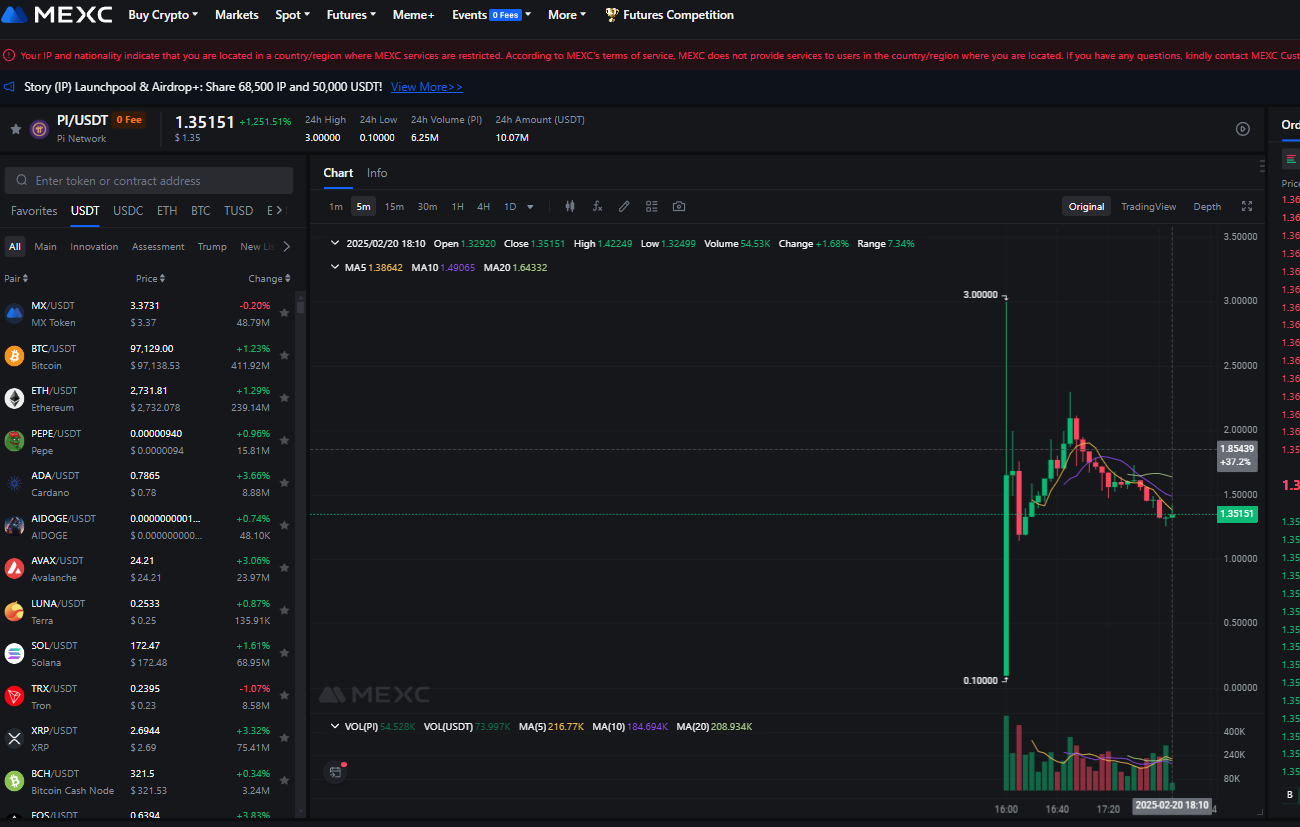The width and height of the screenshot is (1300, 827).
Task: Click the Solana coin icon
Action: click(14, 654)
